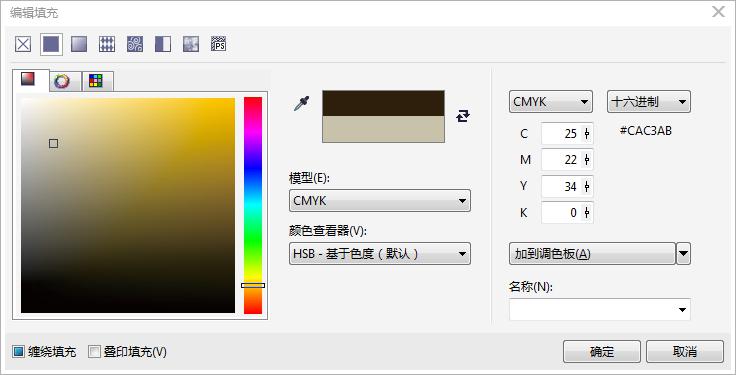This screenshot has width=736, height=375.
Task: Close the 编辑填充 dialog
Action: (718, 12)
